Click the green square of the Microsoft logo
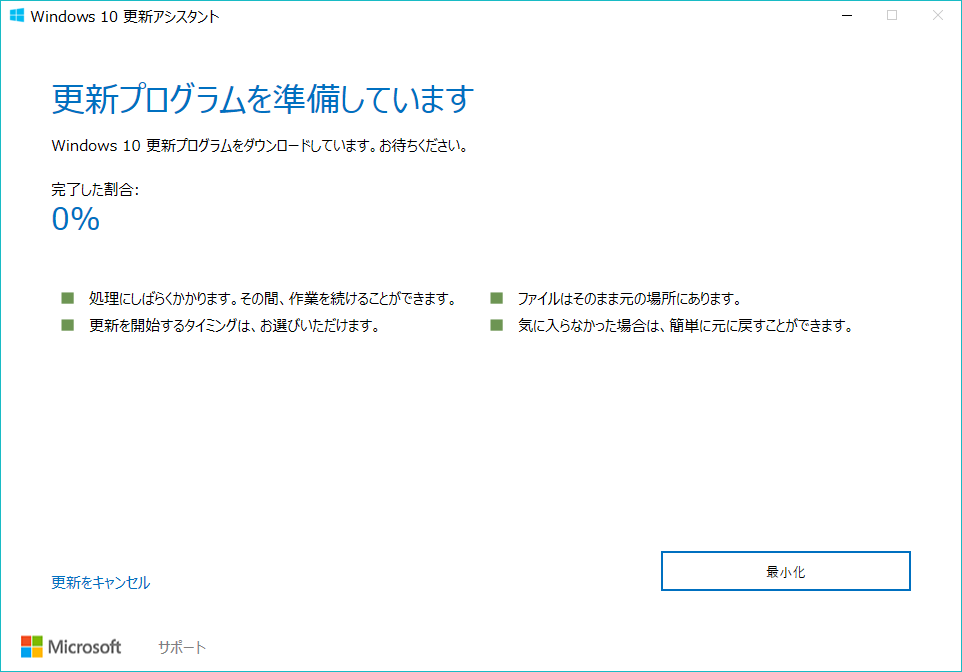The width and height of the screenshot is (962, 672). coord(39,641)
